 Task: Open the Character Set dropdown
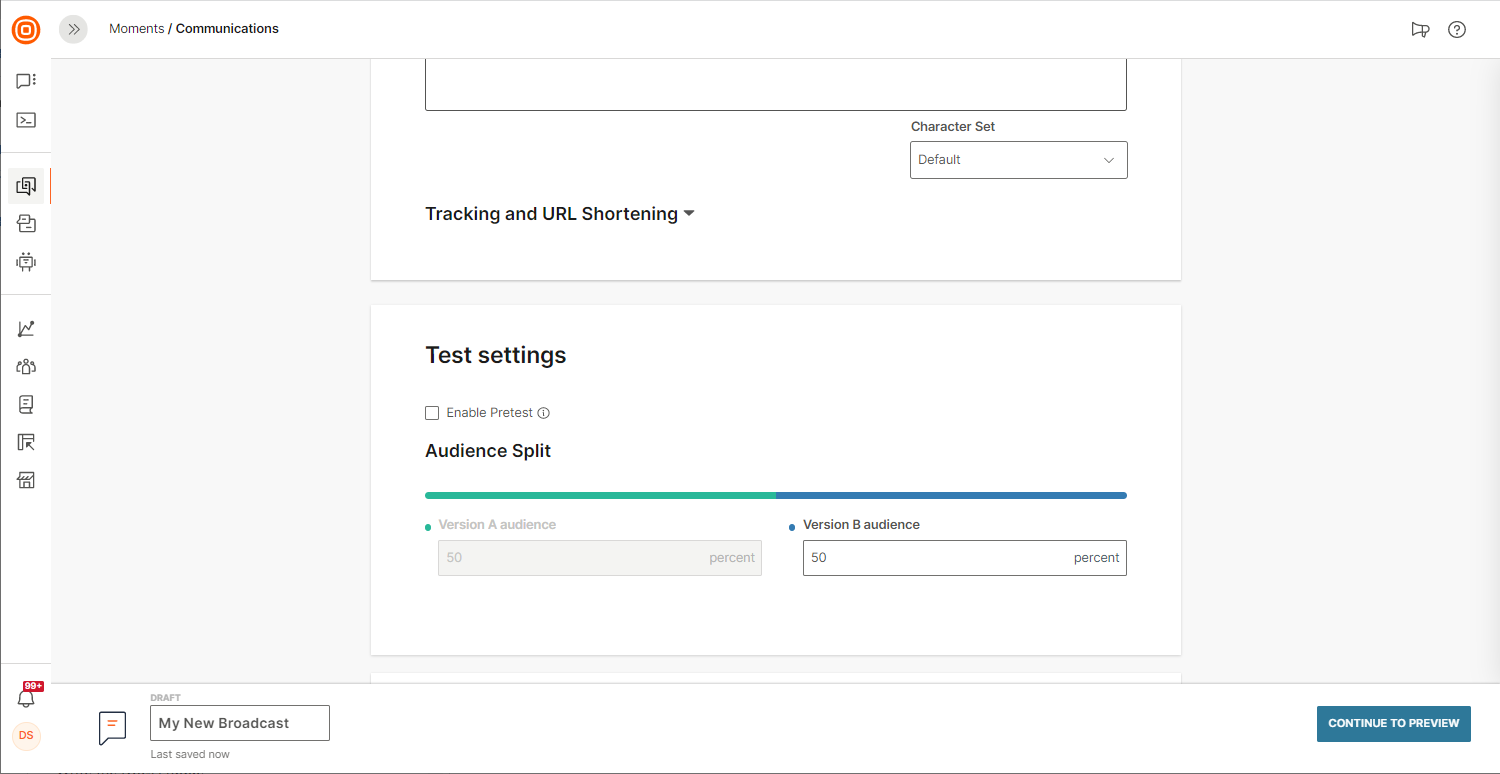(1018, 160)
